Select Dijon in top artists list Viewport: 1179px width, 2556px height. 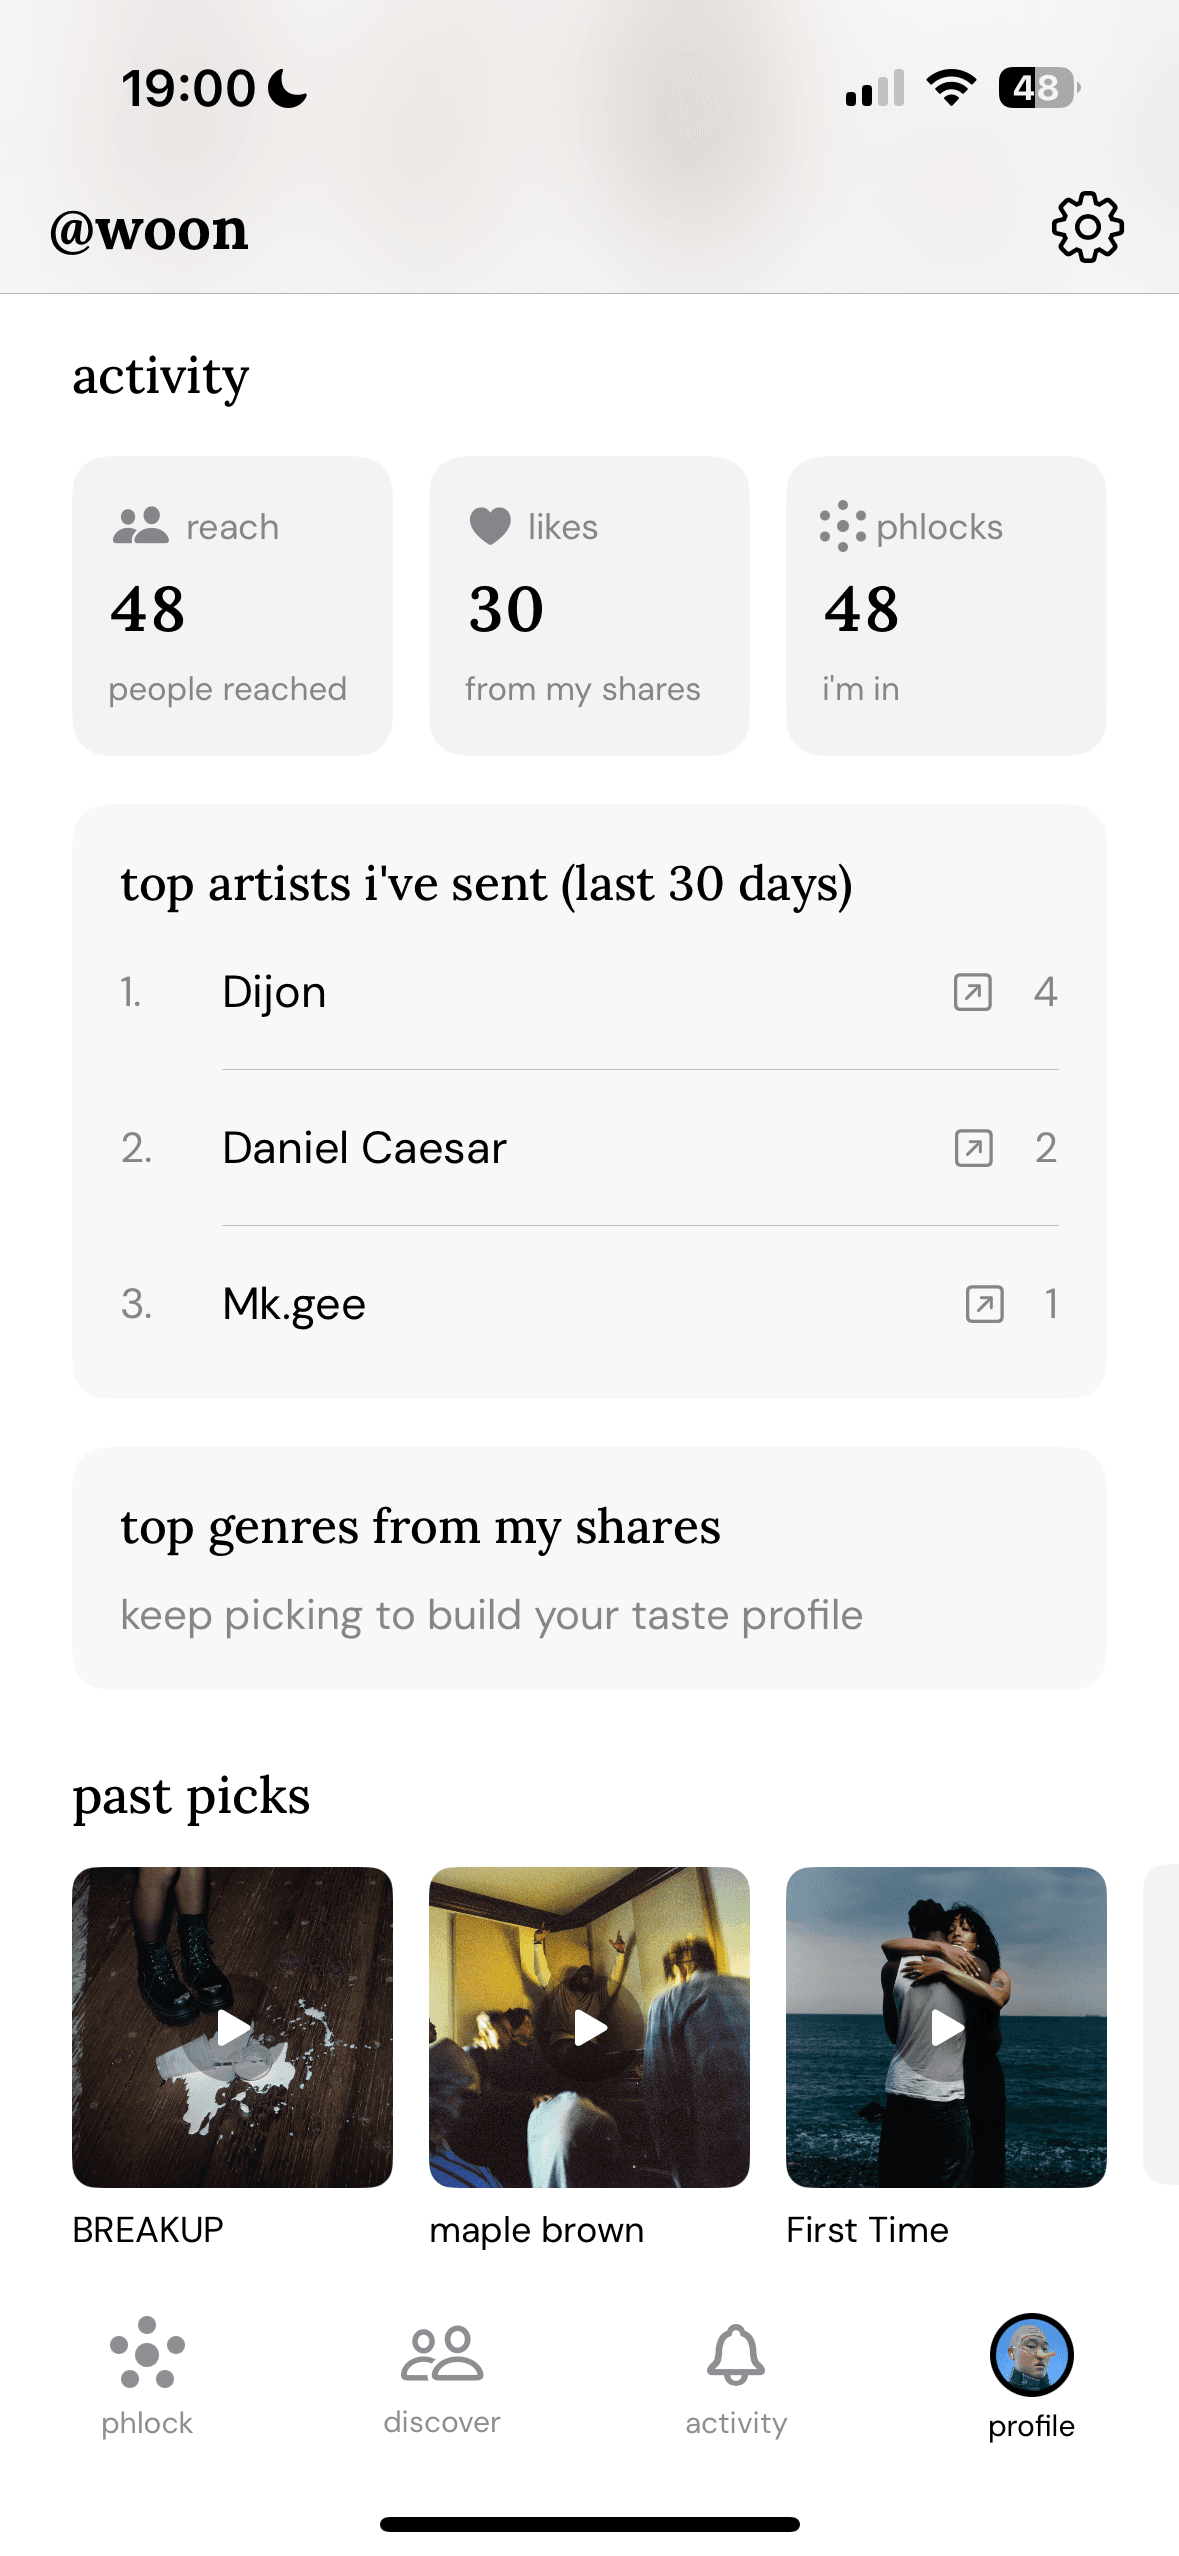(x=274, y=992)
